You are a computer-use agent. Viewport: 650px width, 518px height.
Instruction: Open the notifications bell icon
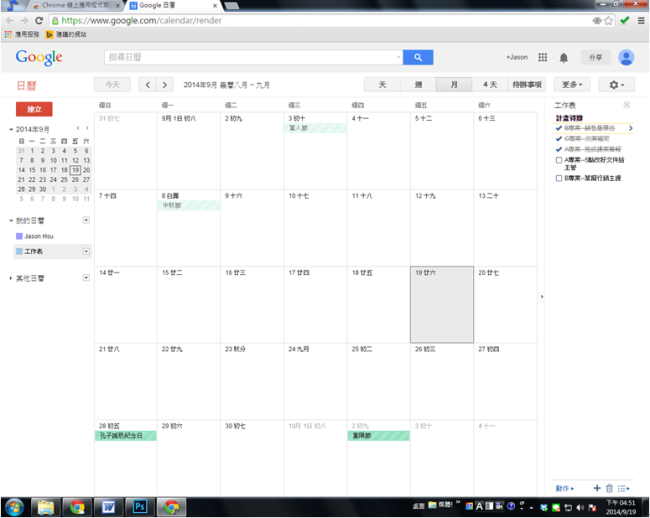(563, 58)
